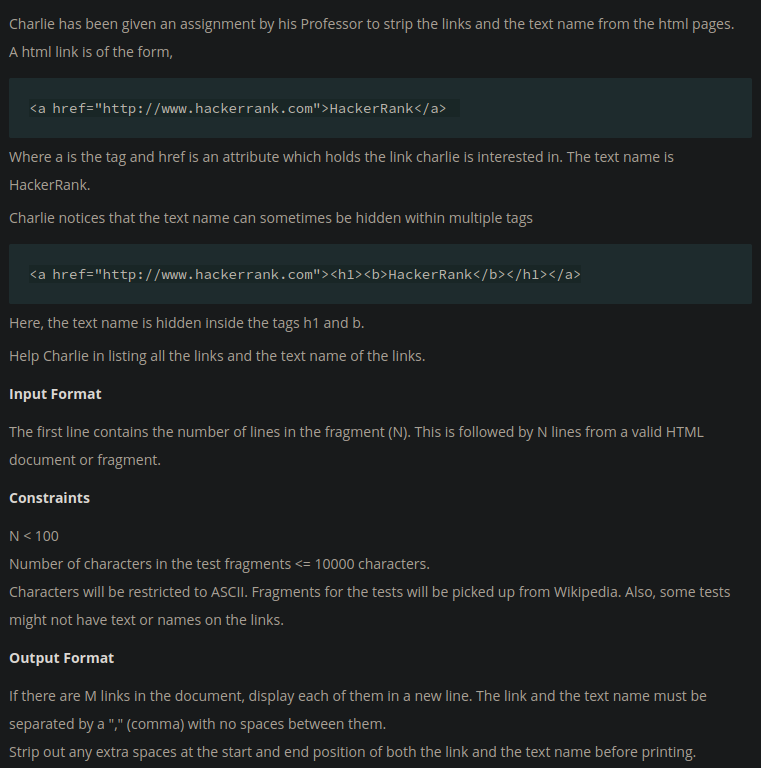The width and height of the screenshot is (761, 768).
Task: Click the sentence about text hidden within multiple tags
Action: 270,218
